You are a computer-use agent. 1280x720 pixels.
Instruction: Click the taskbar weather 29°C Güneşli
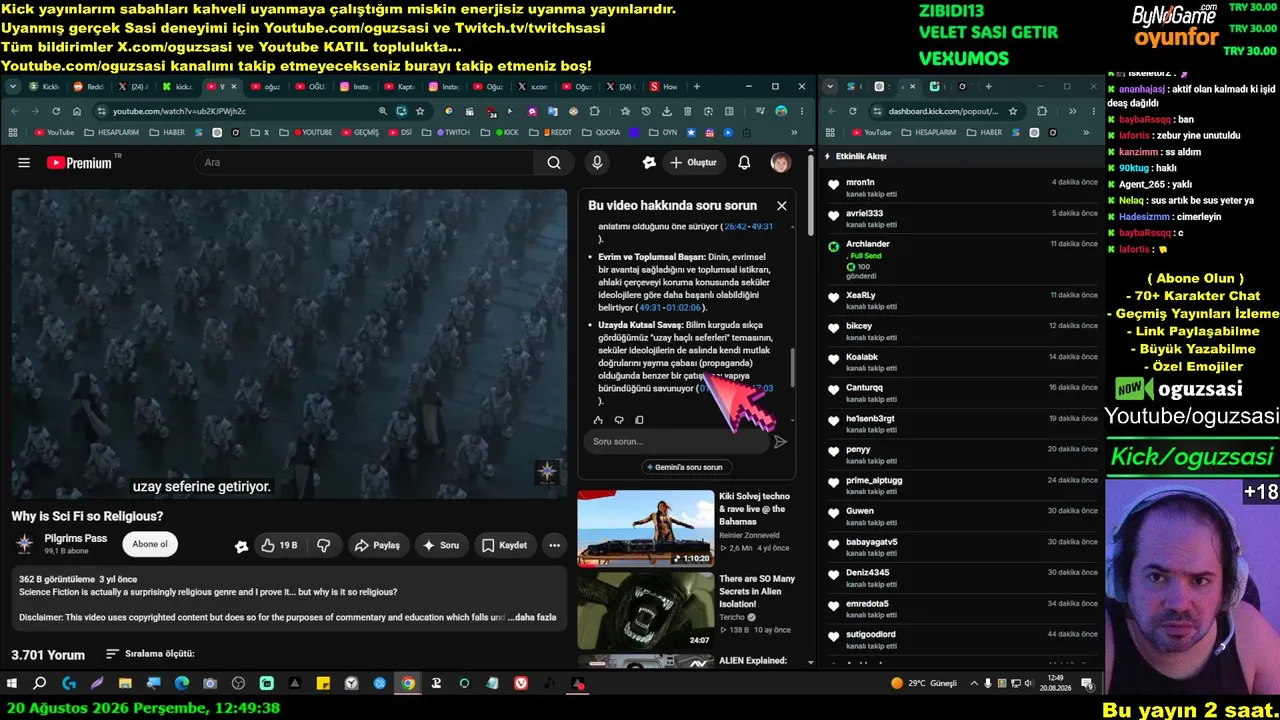click(x=925, y=684)
